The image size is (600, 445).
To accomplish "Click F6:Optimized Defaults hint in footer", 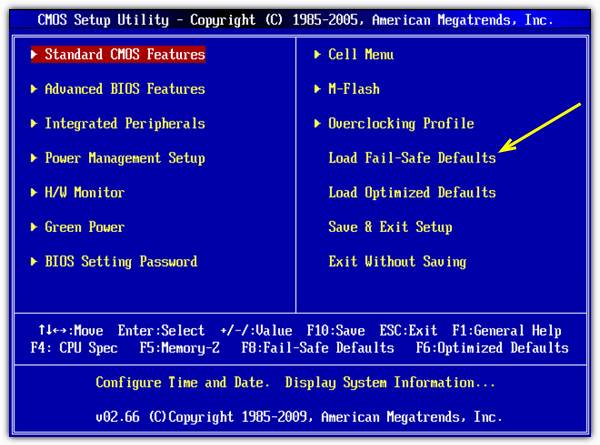I will (x=492, y=348).
